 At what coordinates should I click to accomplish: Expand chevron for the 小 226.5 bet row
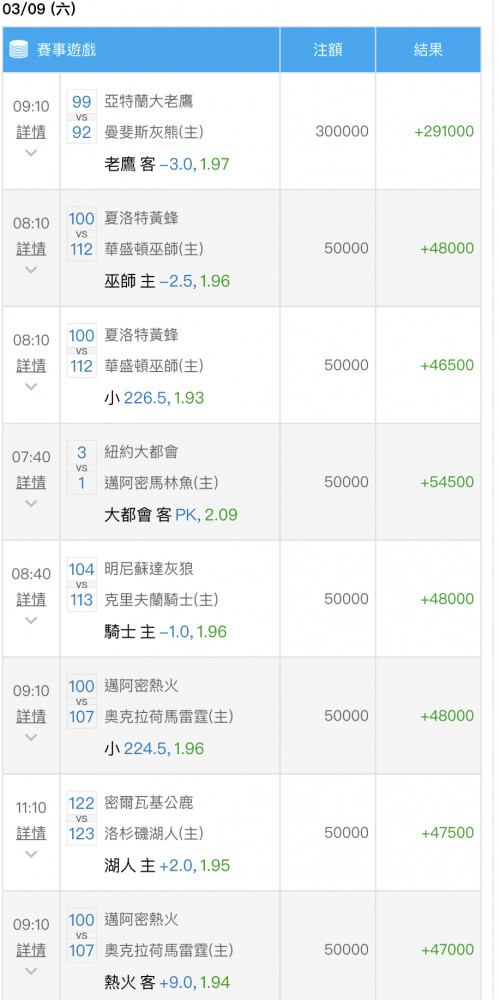(31, 386)
